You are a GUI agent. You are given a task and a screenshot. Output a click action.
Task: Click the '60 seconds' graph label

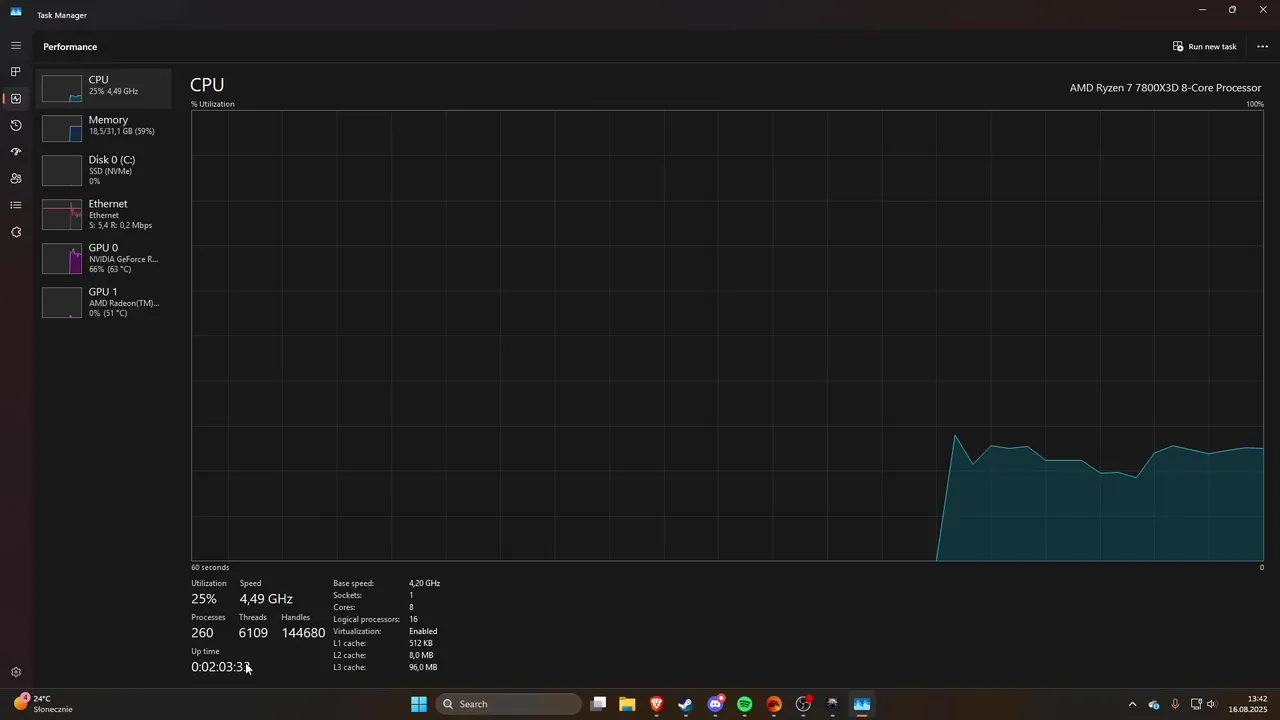[210, 567]
